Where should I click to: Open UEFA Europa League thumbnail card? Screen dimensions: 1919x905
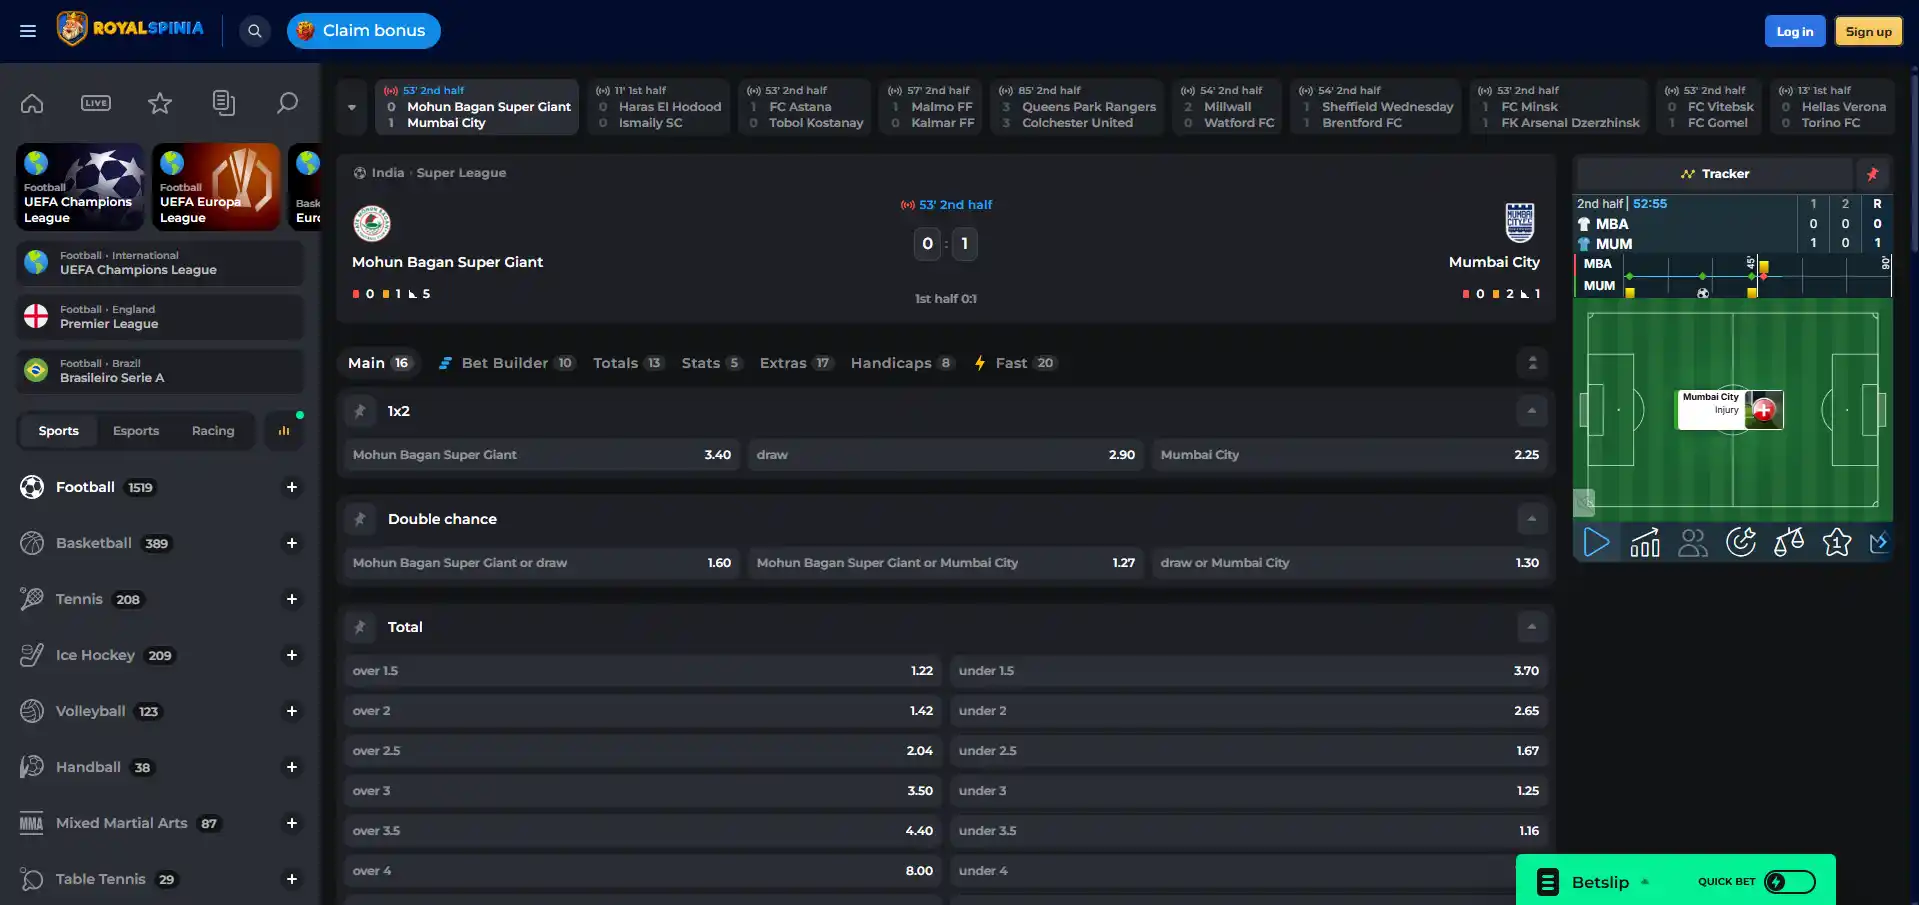click(x=216, y=187)
